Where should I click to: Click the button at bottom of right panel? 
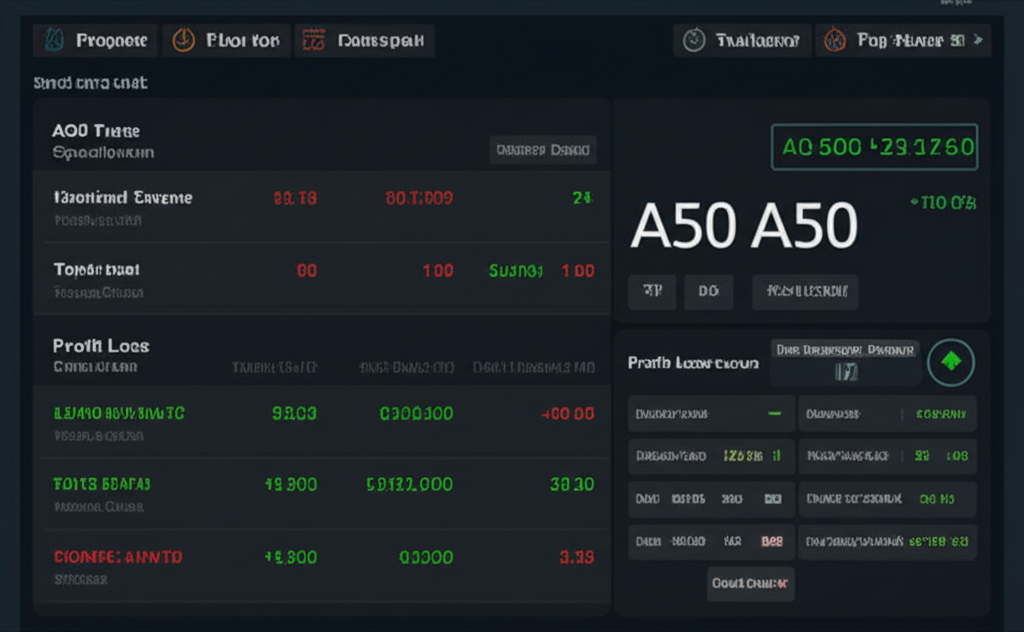point(750,583)
